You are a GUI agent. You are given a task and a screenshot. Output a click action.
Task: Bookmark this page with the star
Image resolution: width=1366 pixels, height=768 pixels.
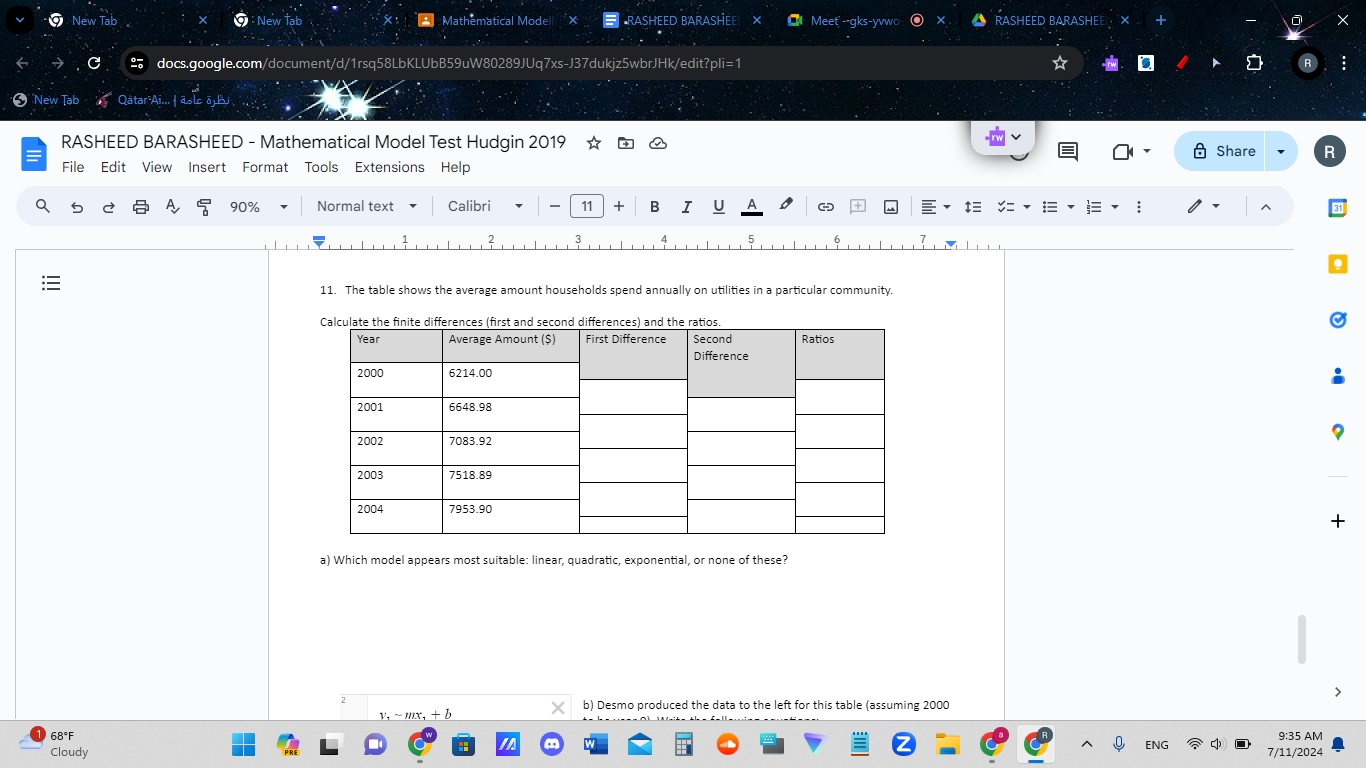[1060, 63]
